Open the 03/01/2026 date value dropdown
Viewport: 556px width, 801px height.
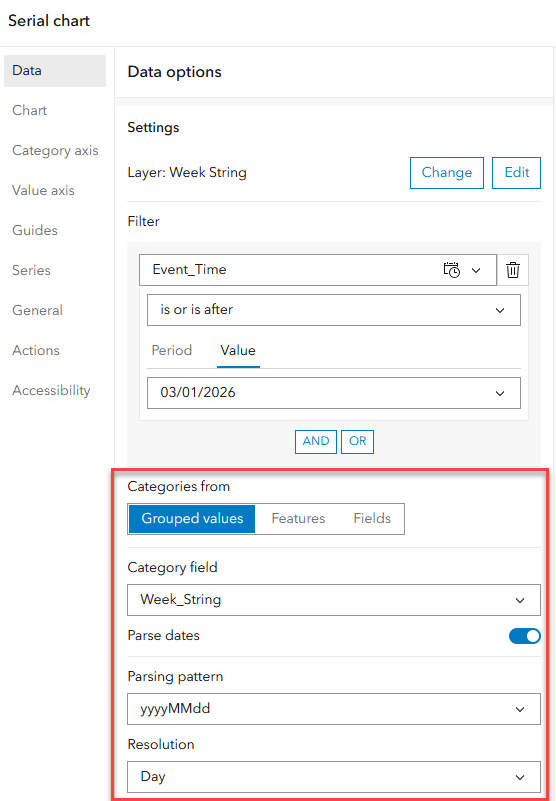coord(334,393)
